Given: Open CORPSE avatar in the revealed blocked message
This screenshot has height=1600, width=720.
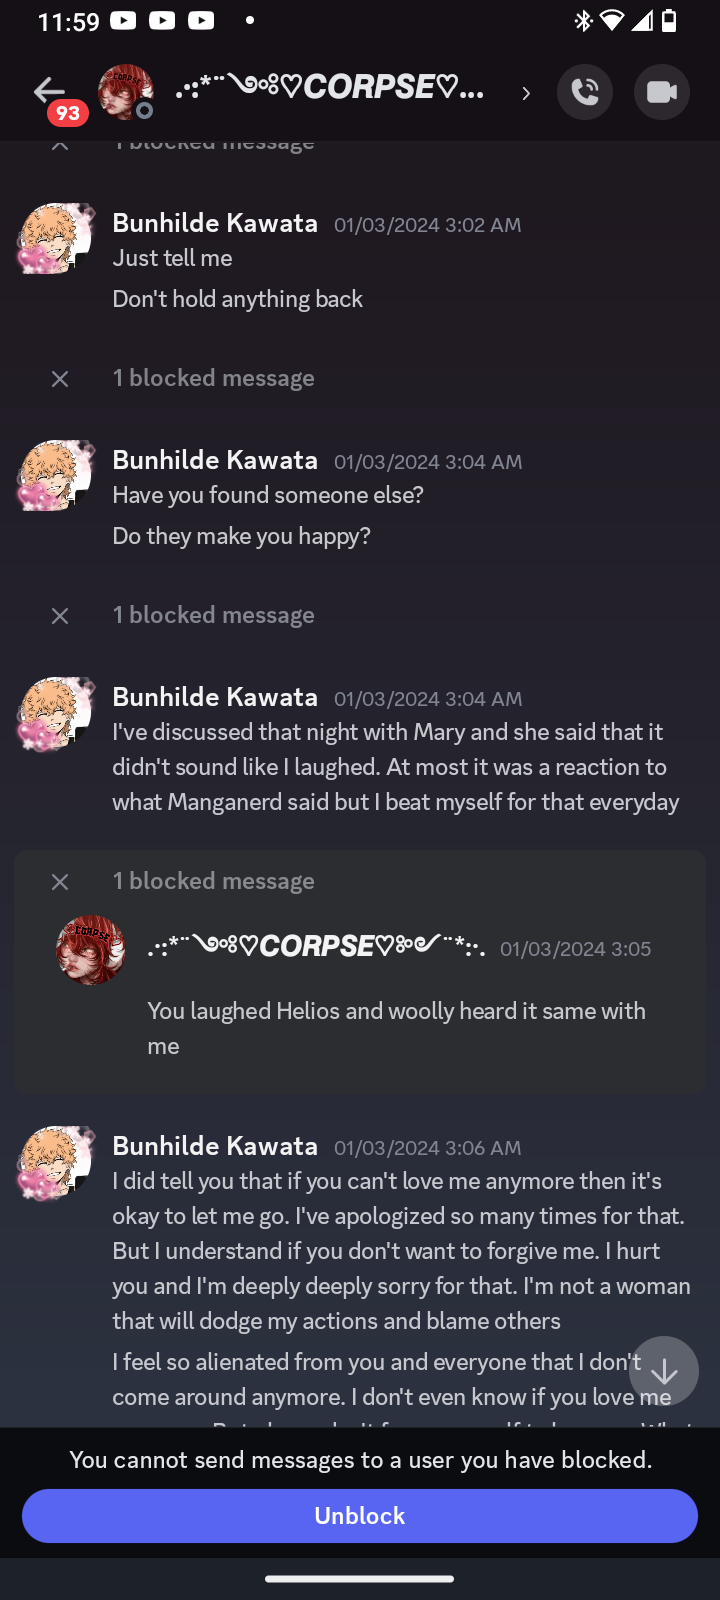Looking at the screenshot, I should tap(91, 950).
